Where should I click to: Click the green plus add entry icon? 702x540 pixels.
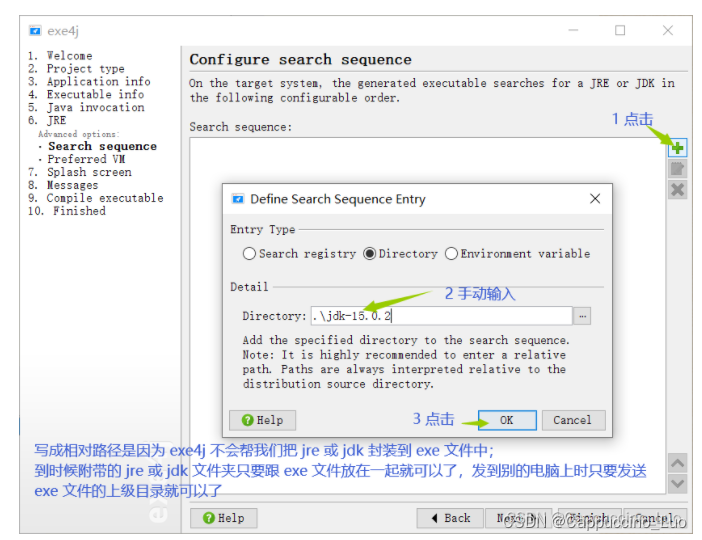677,148
